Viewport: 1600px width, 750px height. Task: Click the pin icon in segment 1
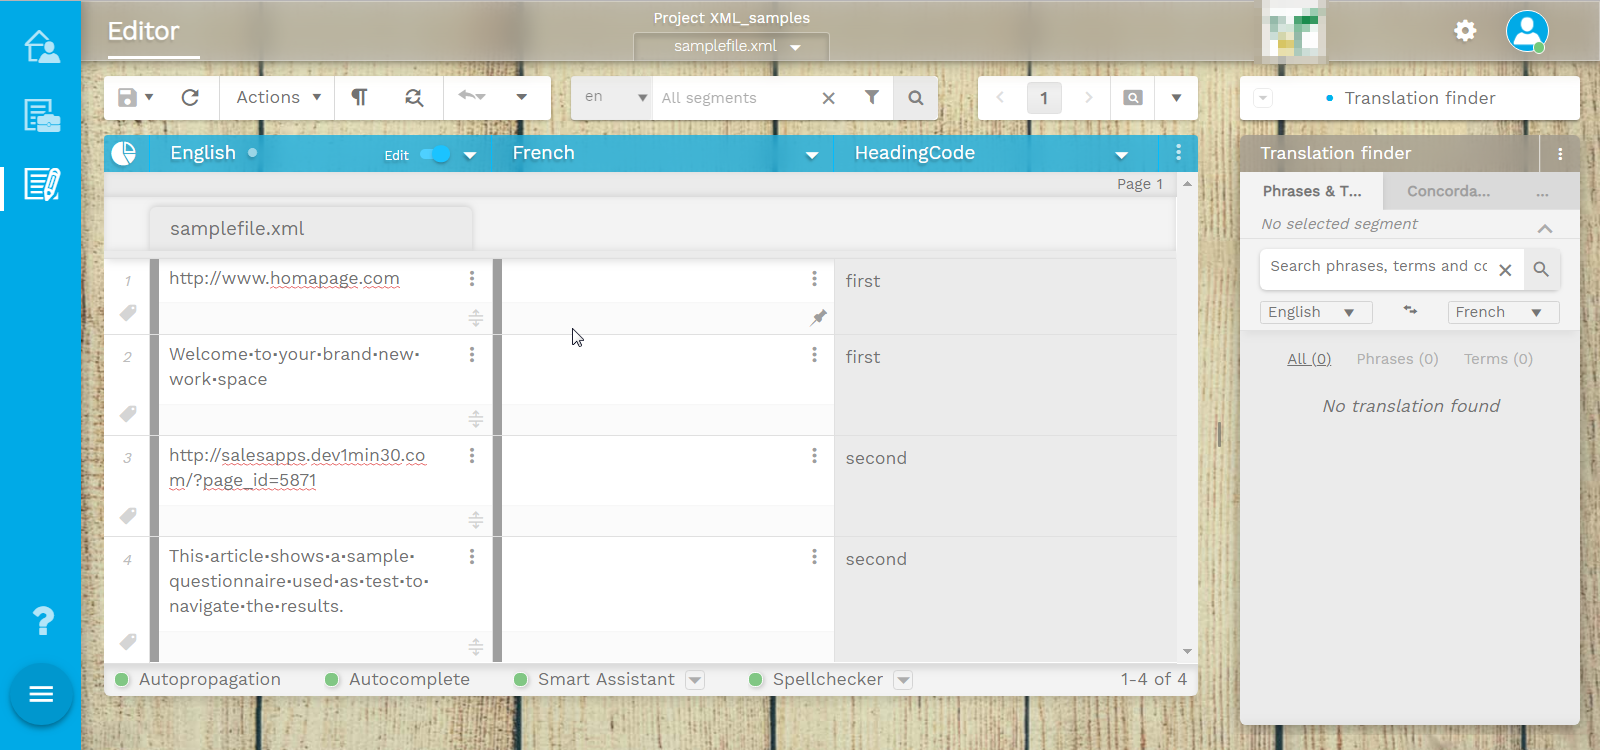[x=818, y=318]
